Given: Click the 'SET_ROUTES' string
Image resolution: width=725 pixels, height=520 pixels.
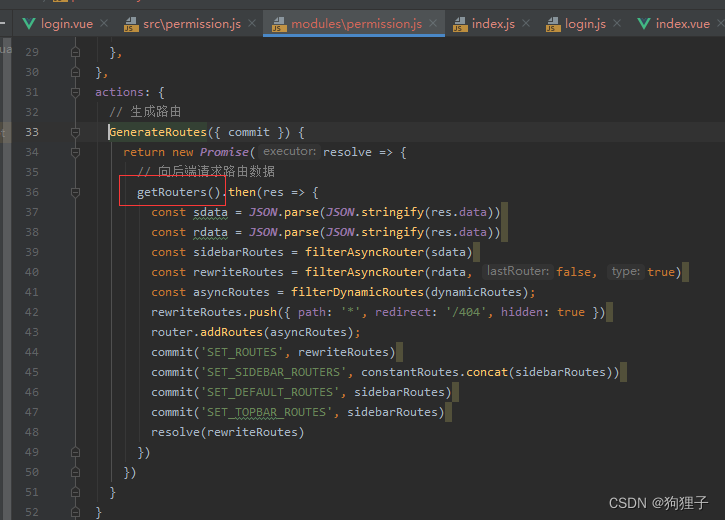Looking at the screenshot, I should pyautogui.click(x=242, y=352).
